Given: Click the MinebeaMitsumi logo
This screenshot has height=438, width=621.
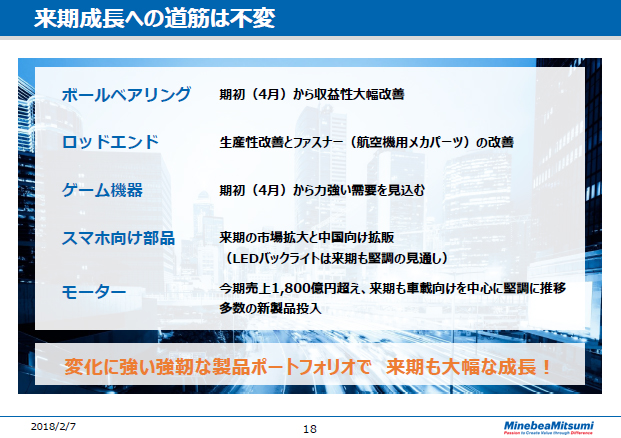Looking at the screenshot, I should [549, 427].
